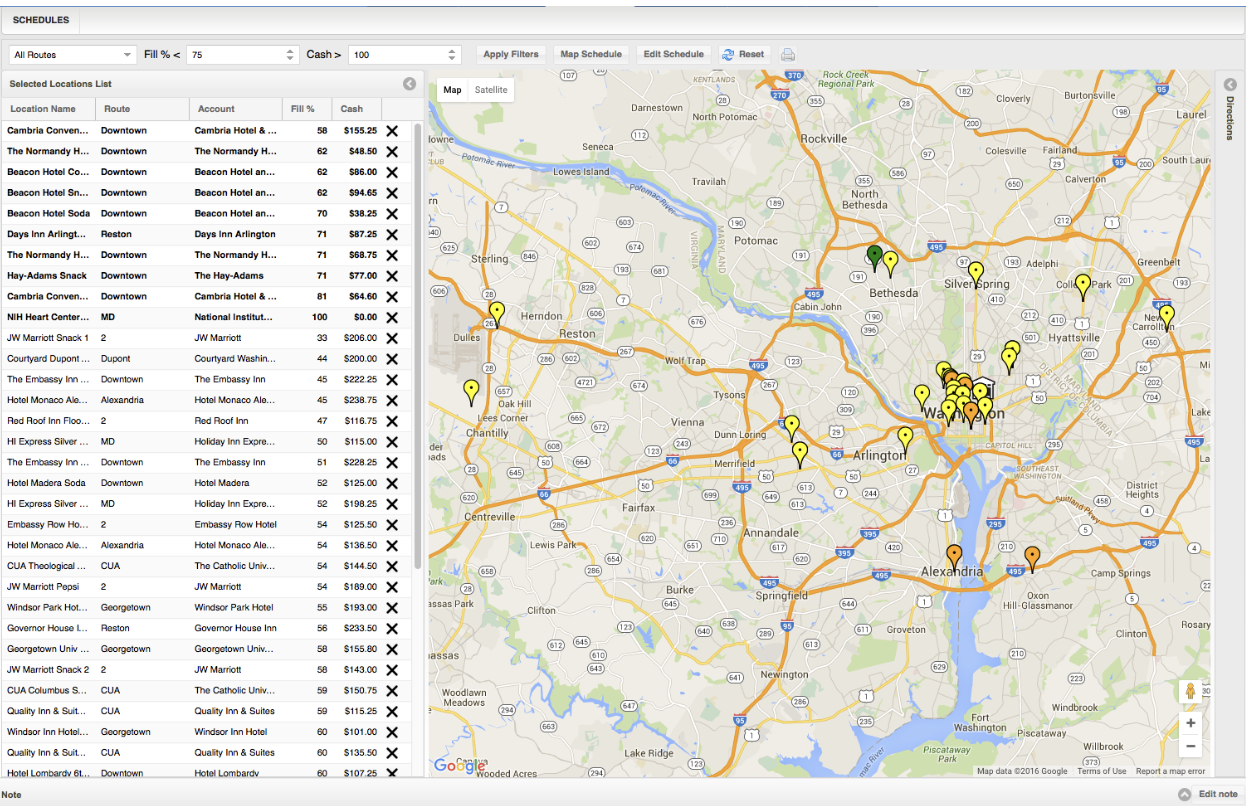Switch to the Map view button
The height and width of the screenshot is (806, 1246).
[x=453, y=90]
